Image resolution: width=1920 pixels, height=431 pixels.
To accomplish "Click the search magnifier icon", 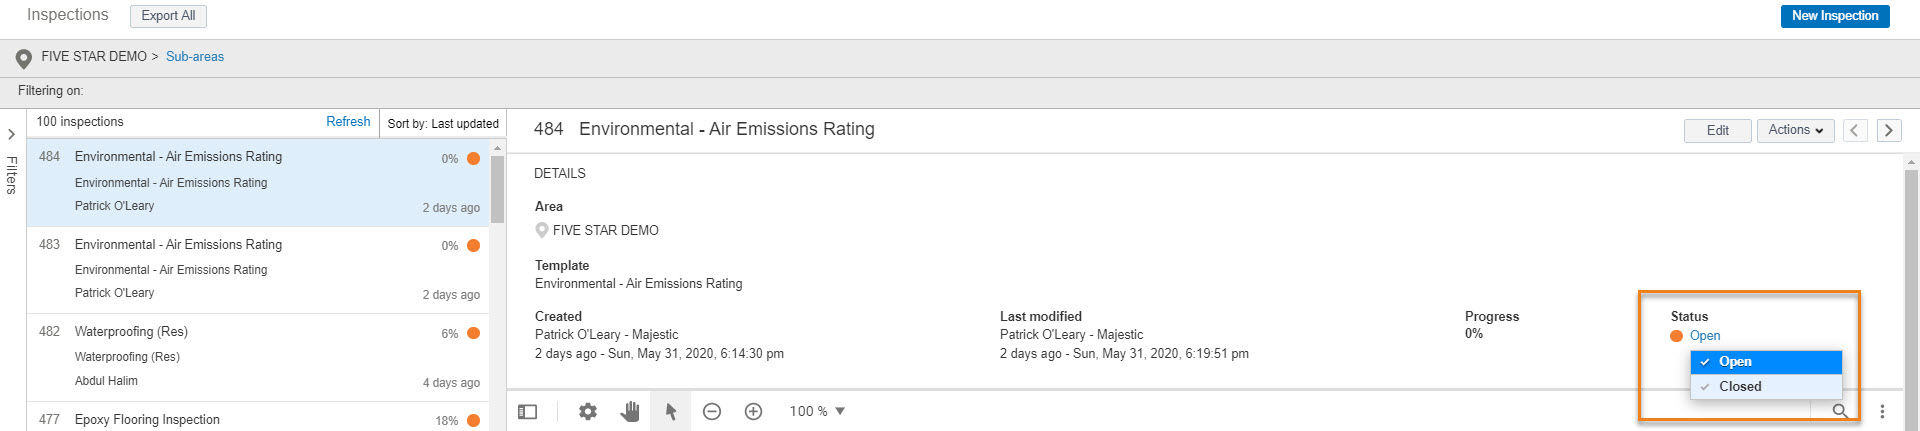I will click(x=1840, y=411).
